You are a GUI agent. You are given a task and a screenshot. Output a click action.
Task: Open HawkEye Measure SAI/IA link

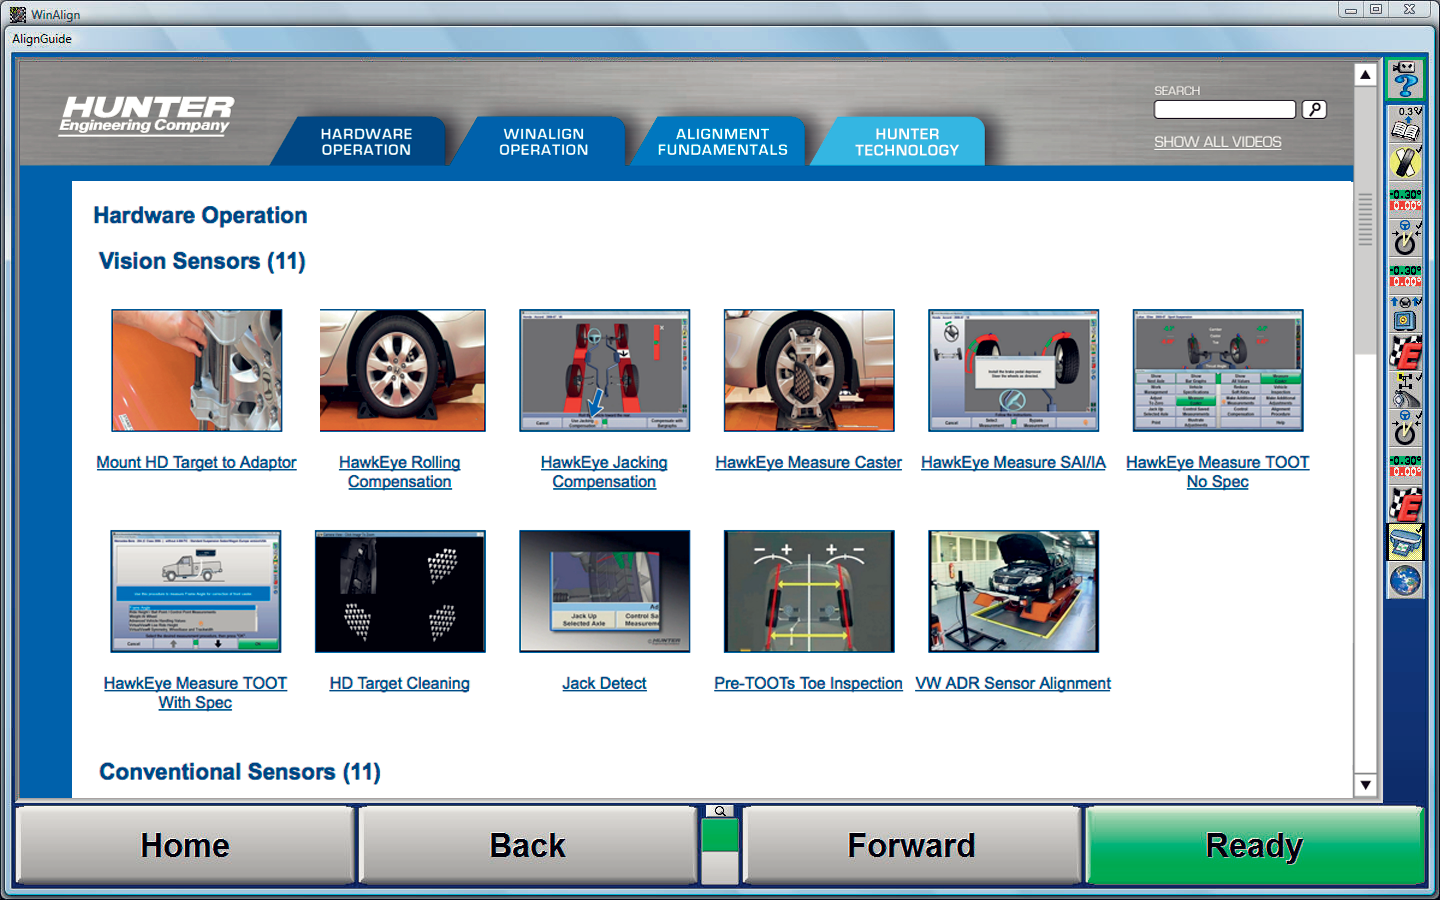tap(1013, 462)
